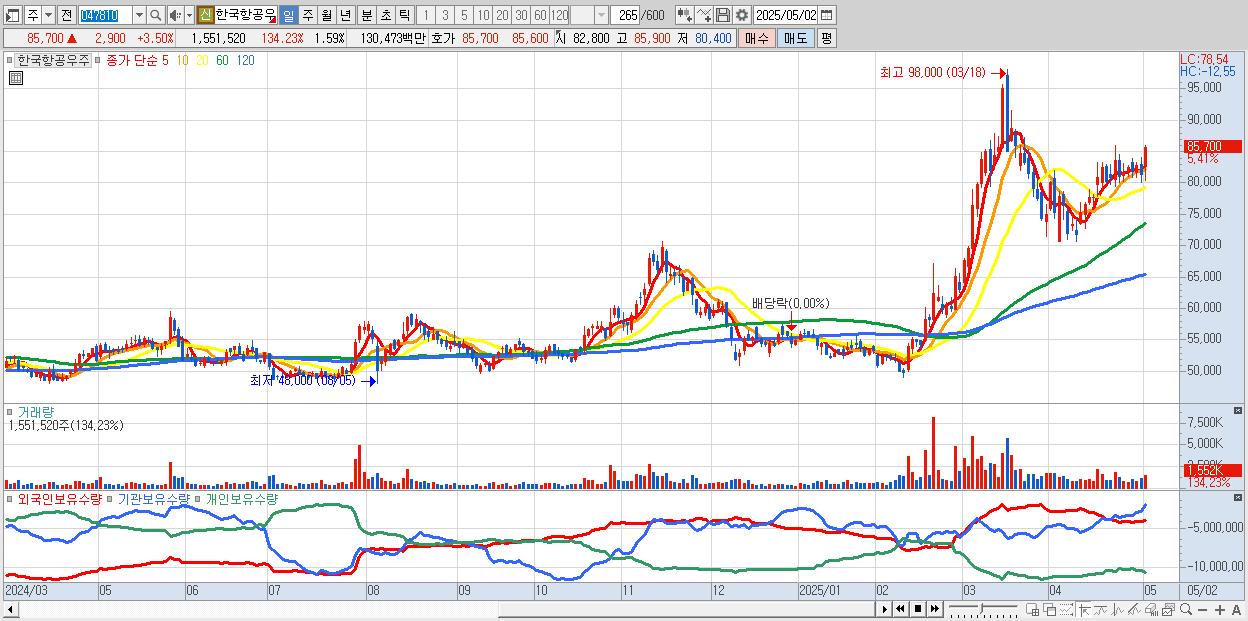1248x621 pixels.
Task: Open the 주 type dropdown arrow
Action: pyautogui.click(x=48, y=16)
